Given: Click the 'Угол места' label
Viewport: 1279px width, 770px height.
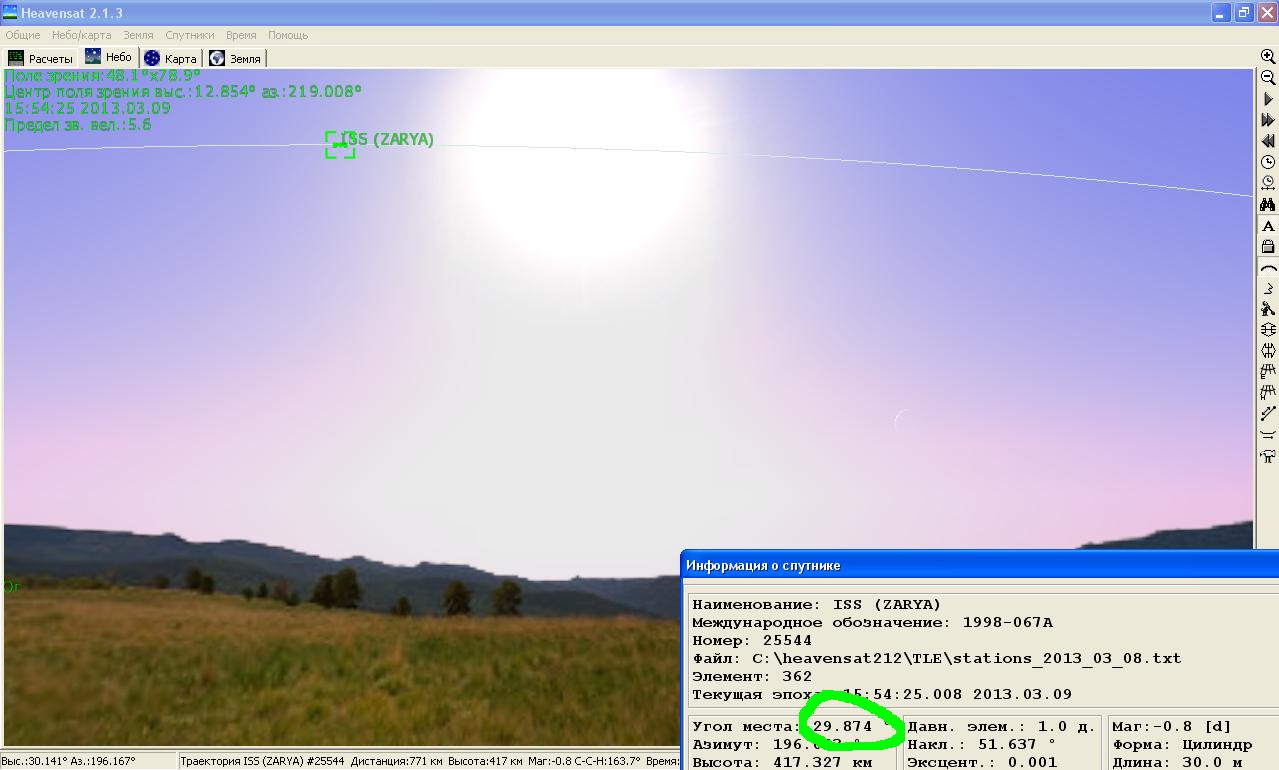Looking at the screenshot, I should click(x=747, y=726).
